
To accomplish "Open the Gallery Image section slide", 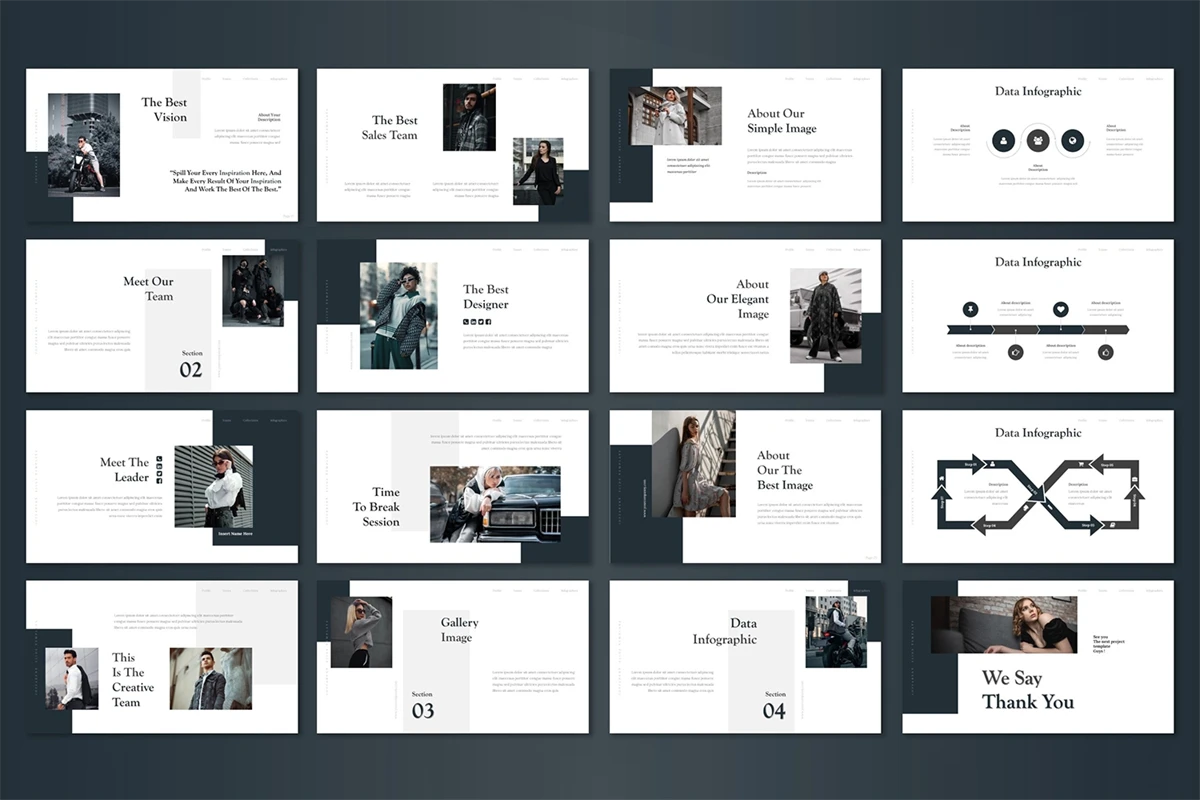I will pos(452,657).
